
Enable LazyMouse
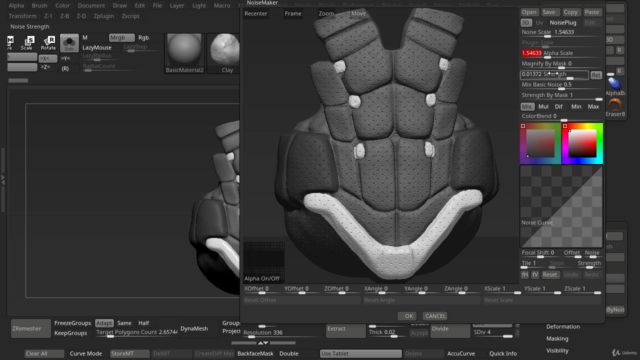(97, 48)
